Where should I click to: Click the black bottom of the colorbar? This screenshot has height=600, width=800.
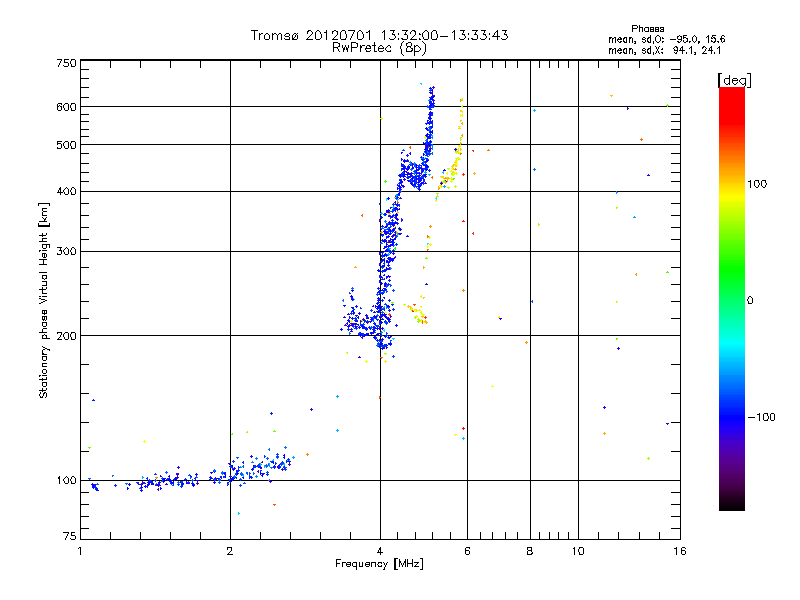pyautogui.click(x=732, y=503)
